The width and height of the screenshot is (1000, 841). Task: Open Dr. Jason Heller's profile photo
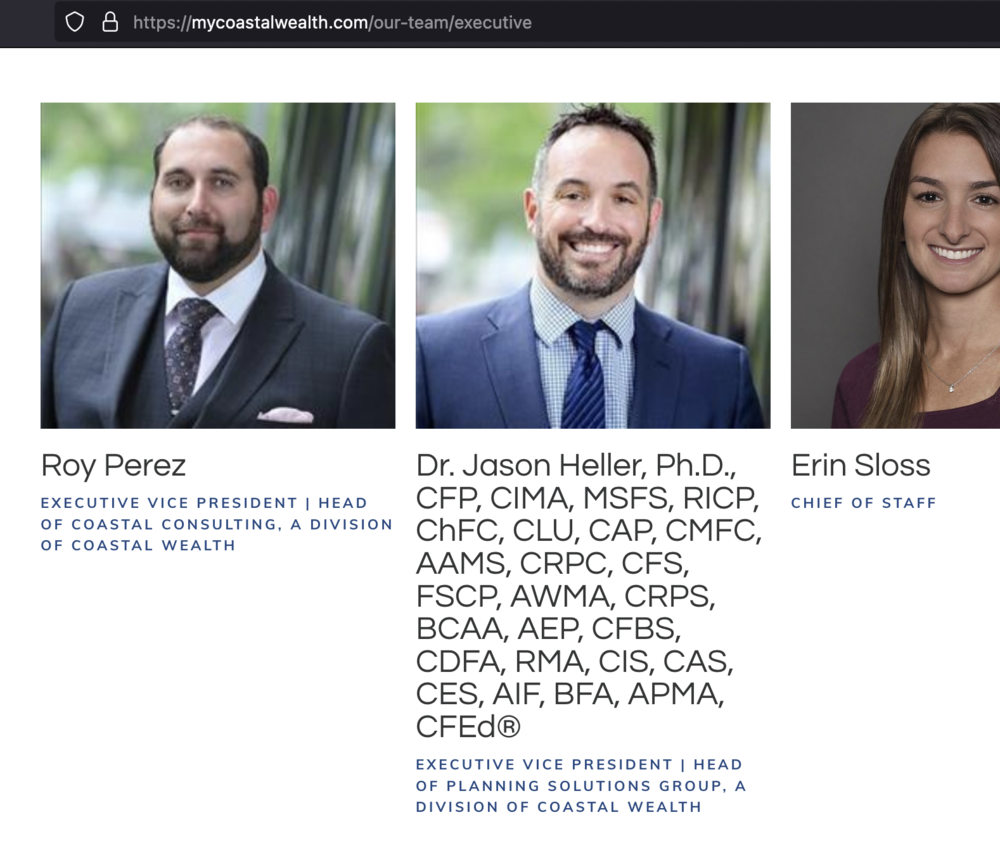pyautogui.click(x=593, y=265)
